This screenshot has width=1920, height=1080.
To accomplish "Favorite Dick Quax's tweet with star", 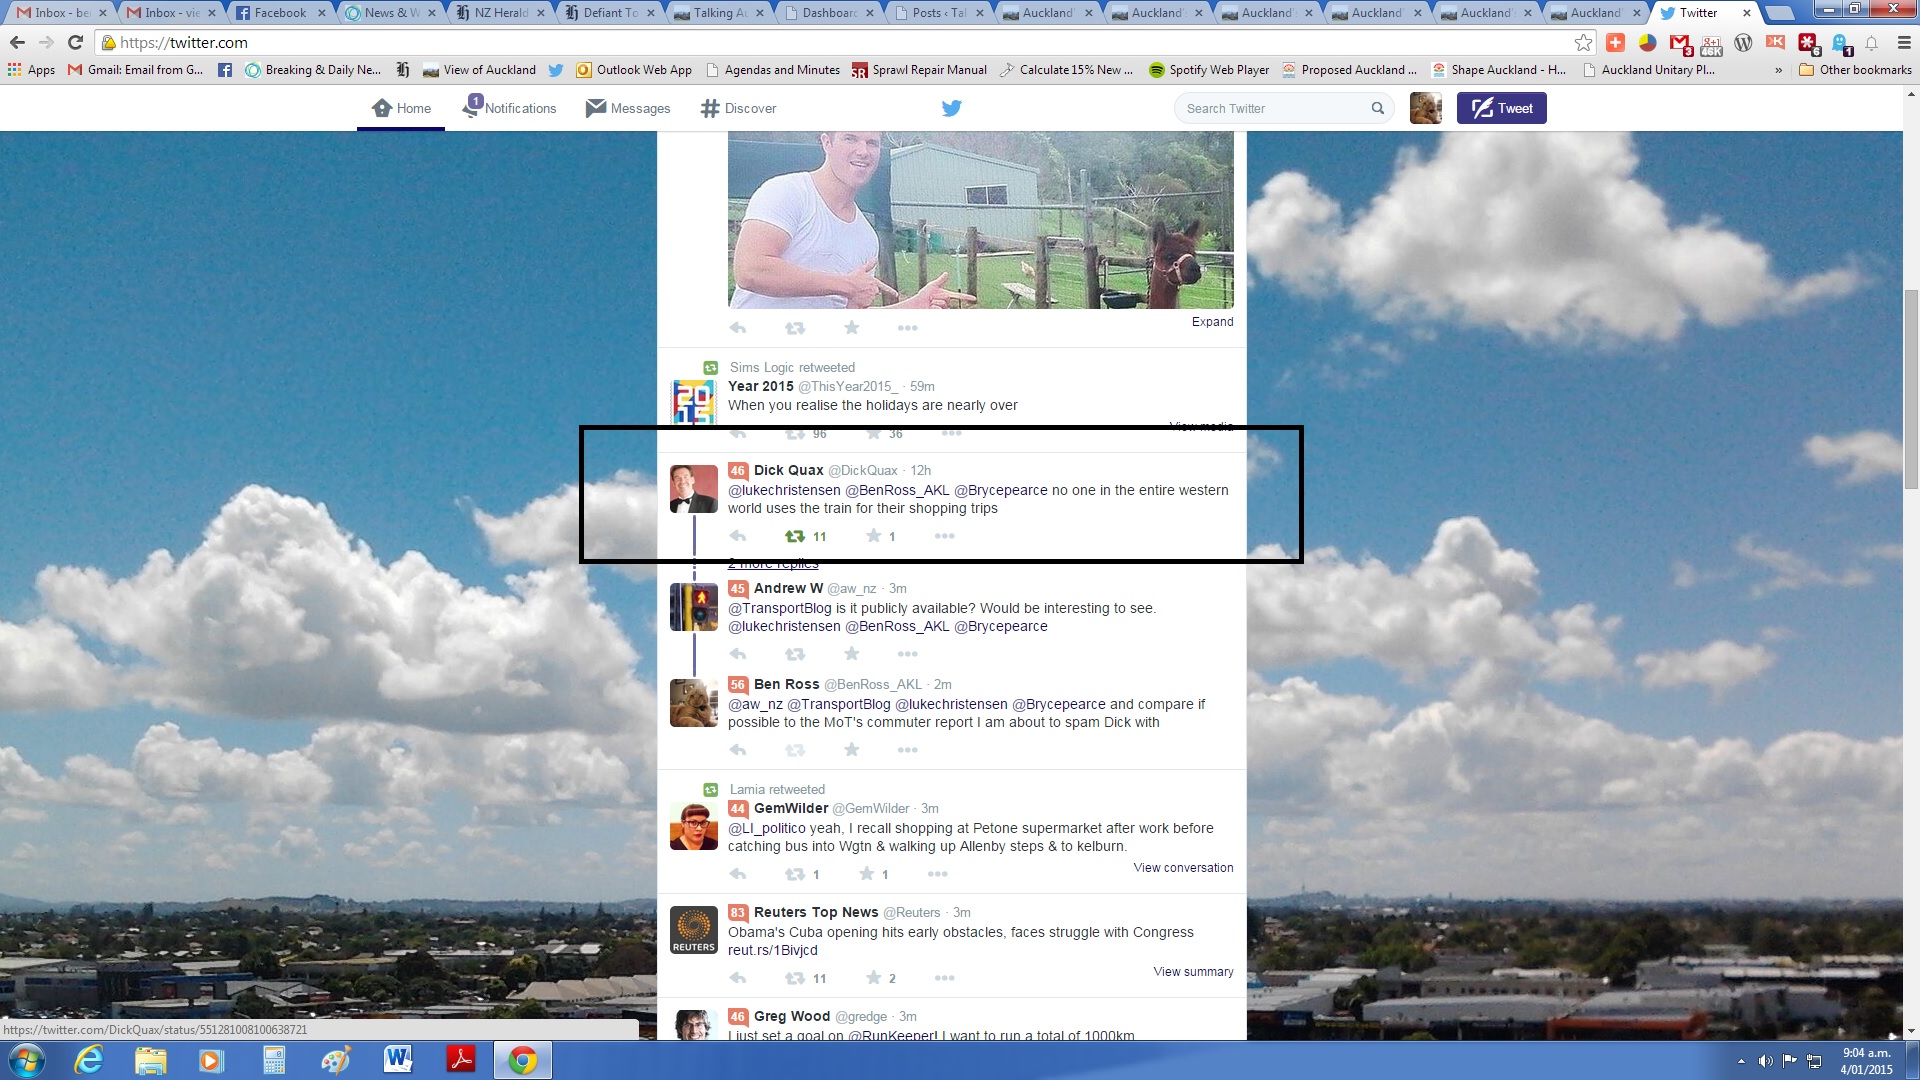I will (x=873, y=536).
